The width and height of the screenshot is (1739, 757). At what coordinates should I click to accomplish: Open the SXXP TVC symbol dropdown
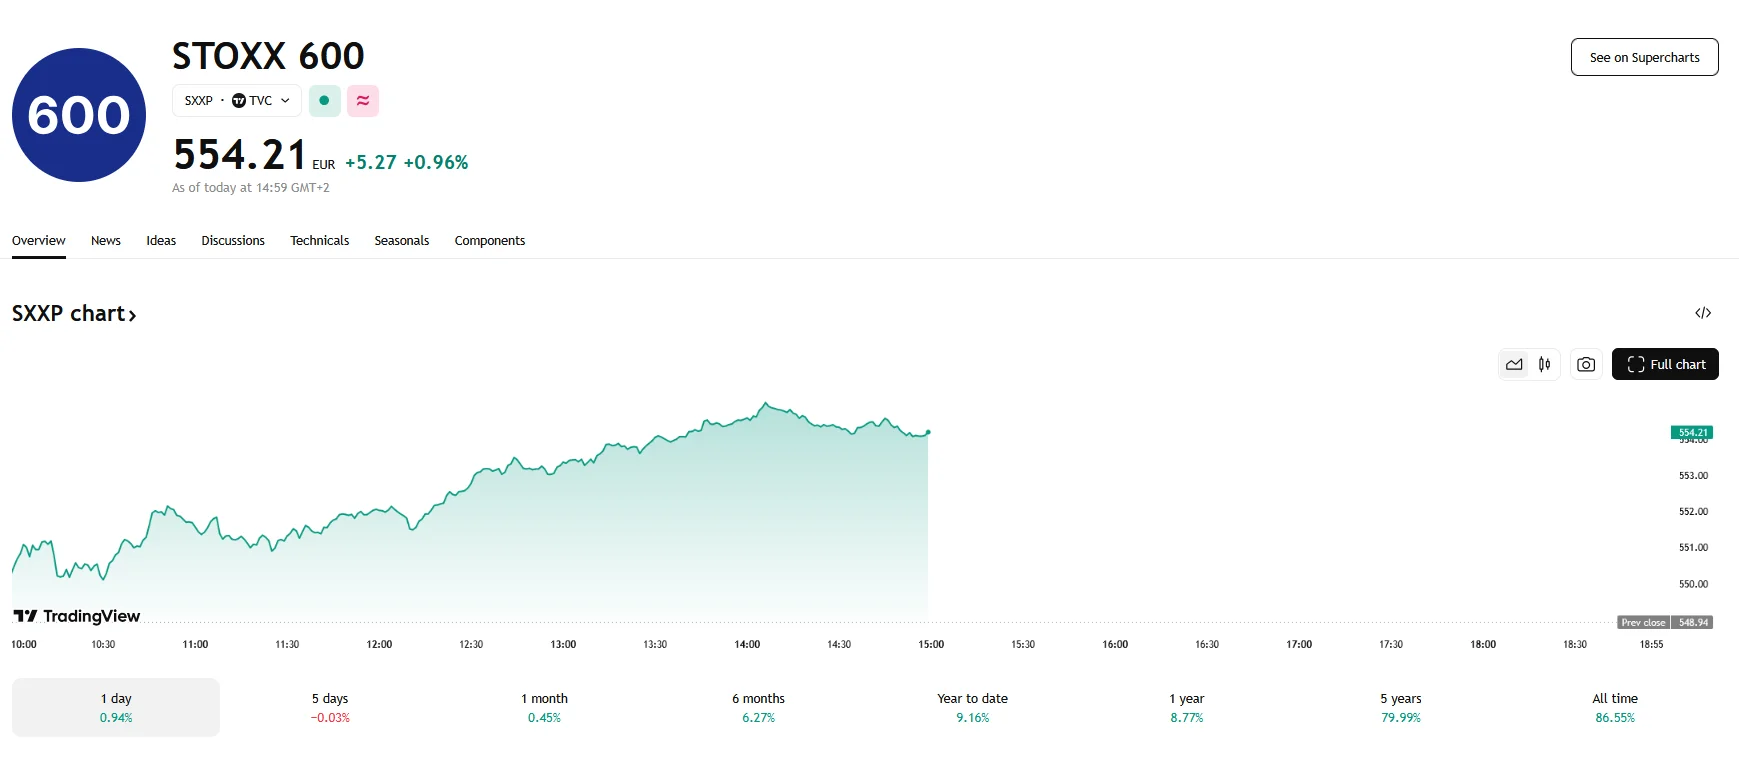pyautogui.click(x=236, y=100)
